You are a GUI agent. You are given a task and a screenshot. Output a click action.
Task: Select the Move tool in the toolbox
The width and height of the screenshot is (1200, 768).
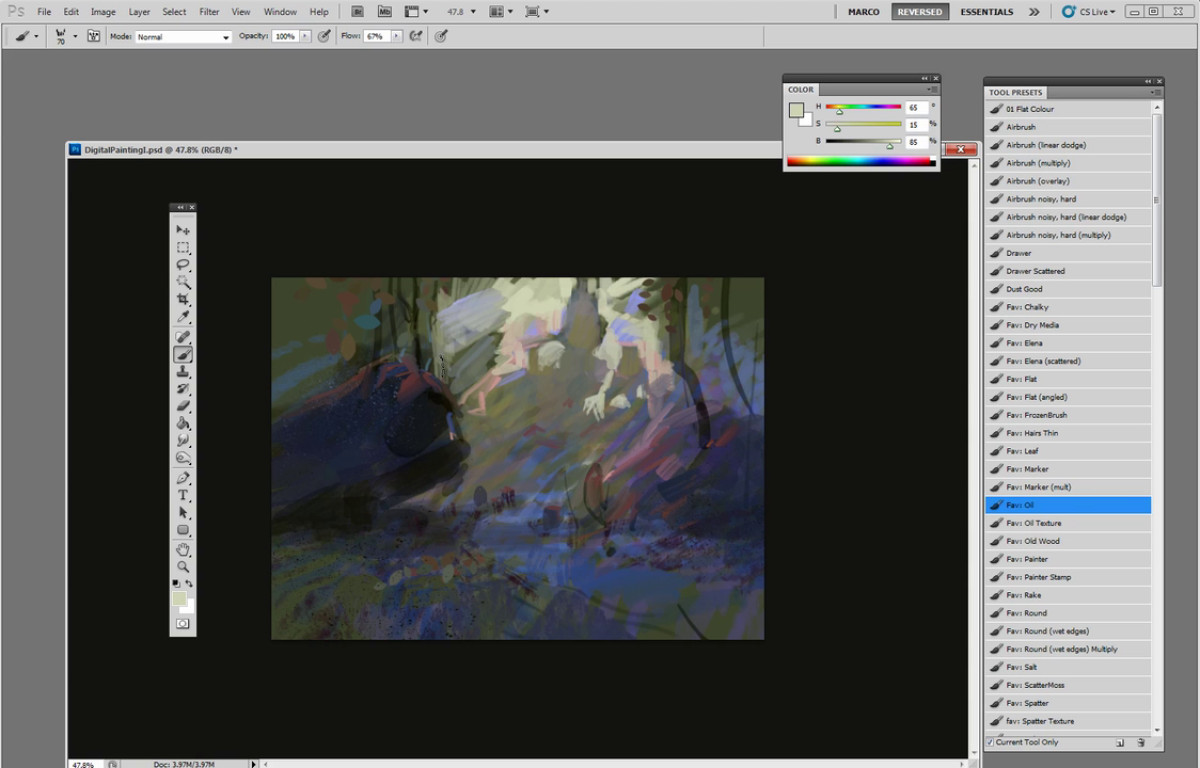[183, 230]
